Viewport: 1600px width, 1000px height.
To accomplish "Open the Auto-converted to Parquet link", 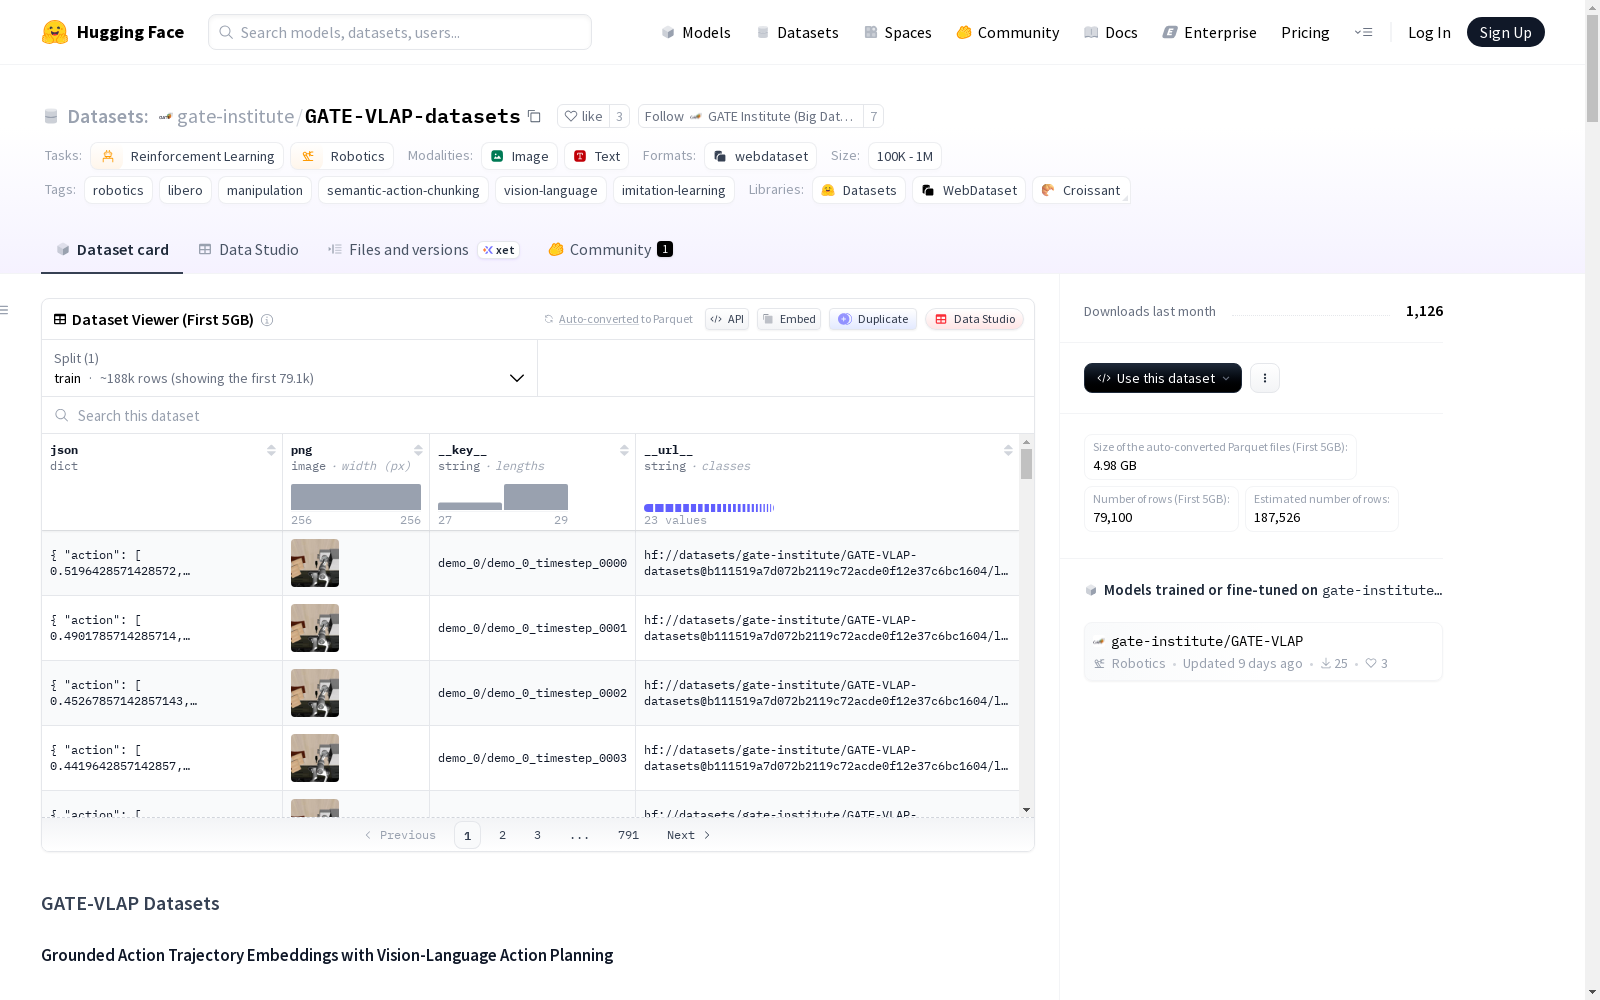I will [x=625, y=319].
